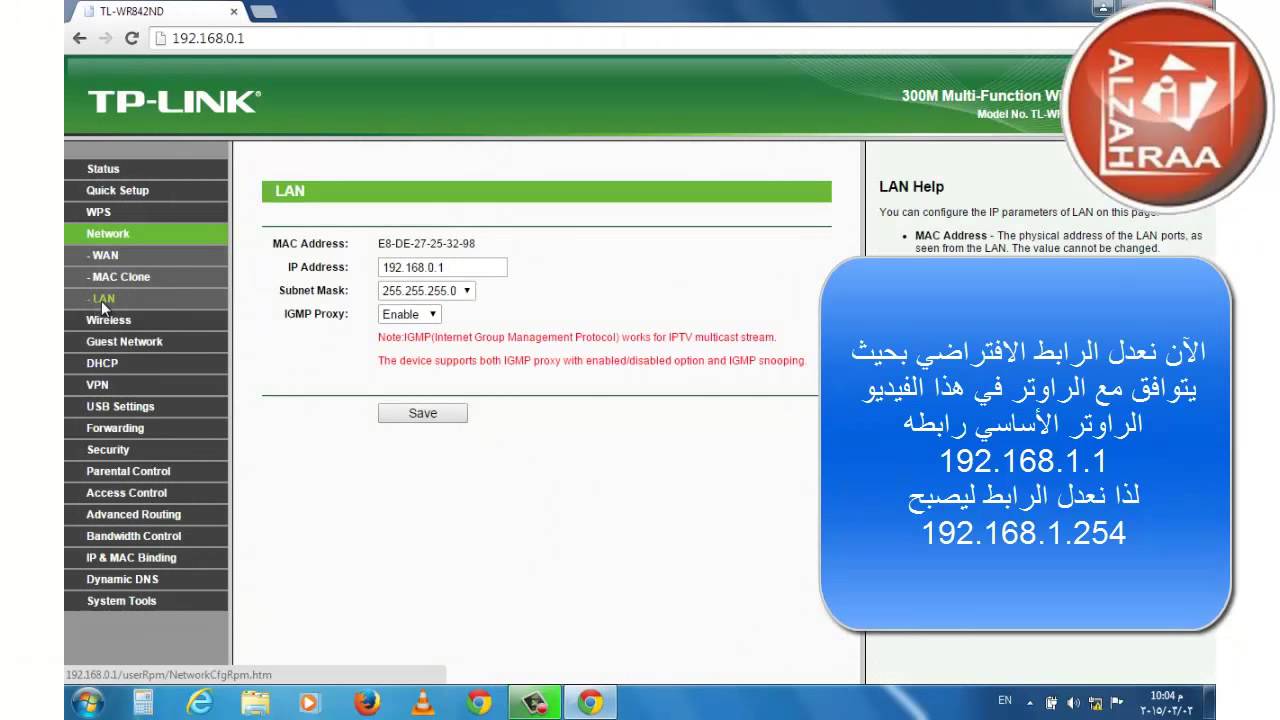The image size is (1280, 720).
Task: Open the Wireless menu
Action: [146, 320]
